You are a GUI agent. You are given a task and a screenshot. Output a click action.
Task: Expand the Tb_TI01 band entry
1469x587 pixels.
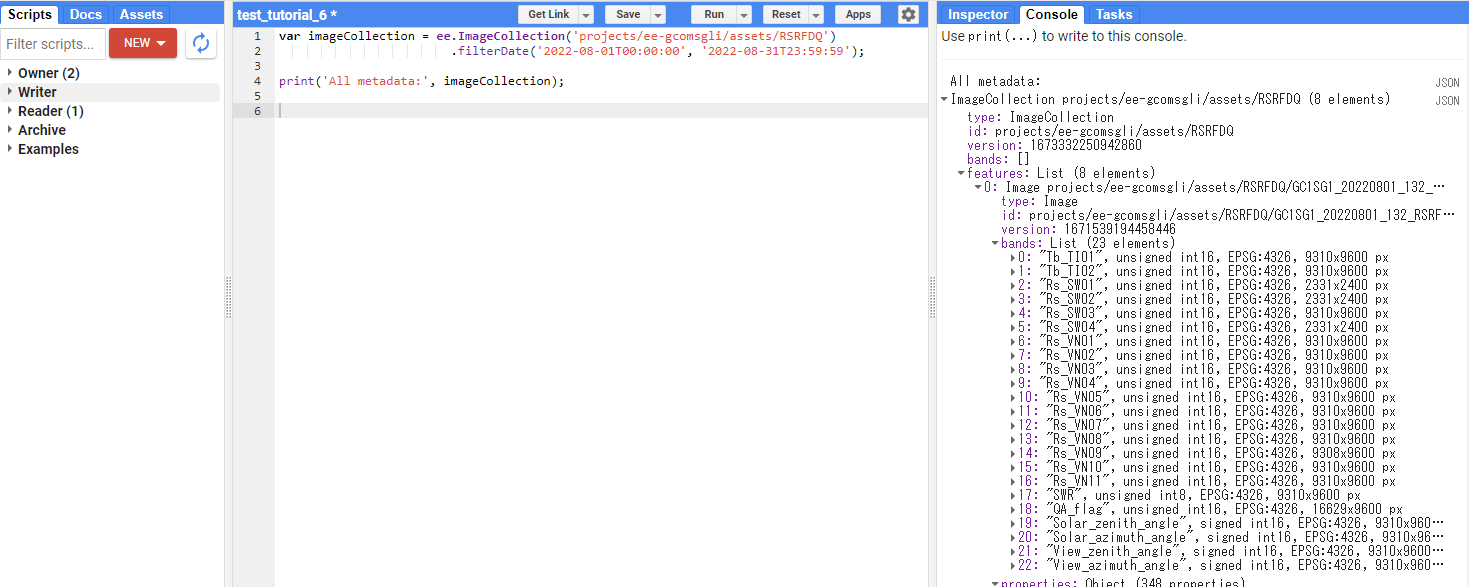(1013, 258)
